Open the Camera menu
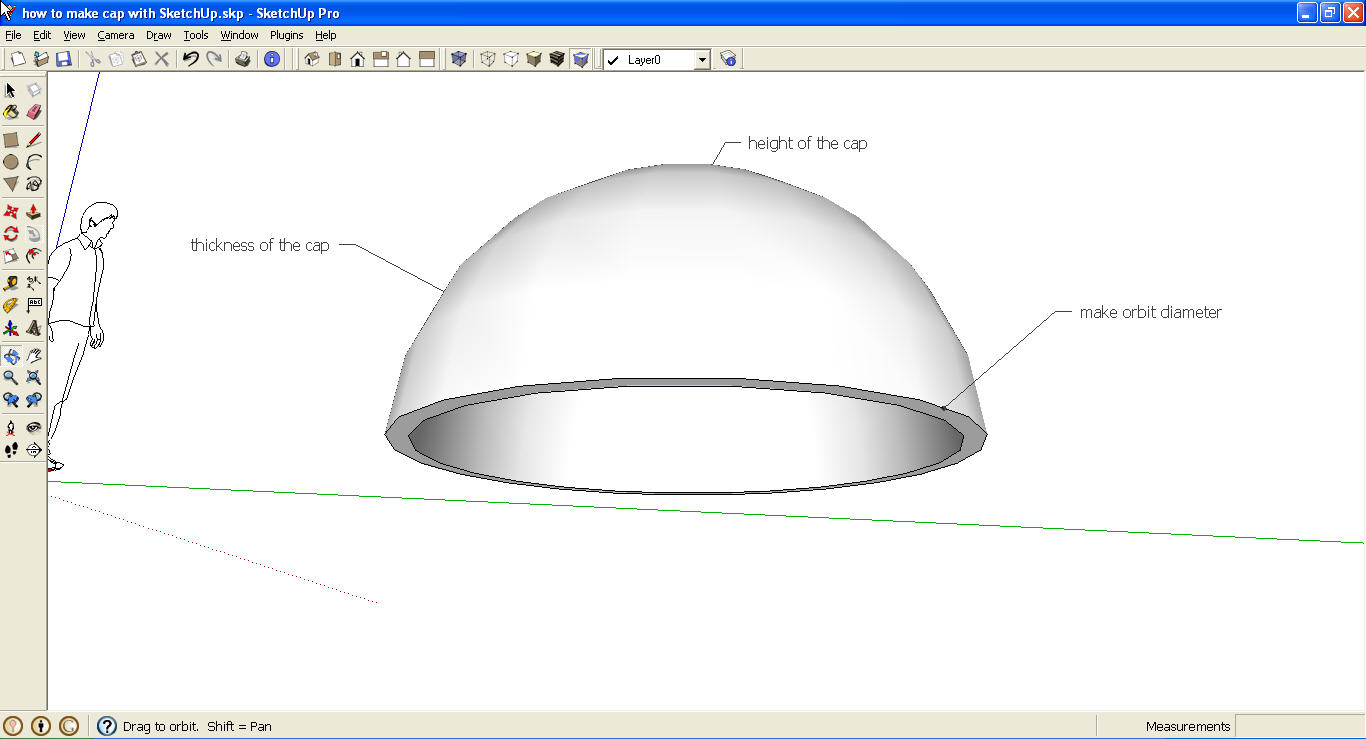Image resolution: width=1366 pixels, height=739 pixels. click(x=116, y=34)
